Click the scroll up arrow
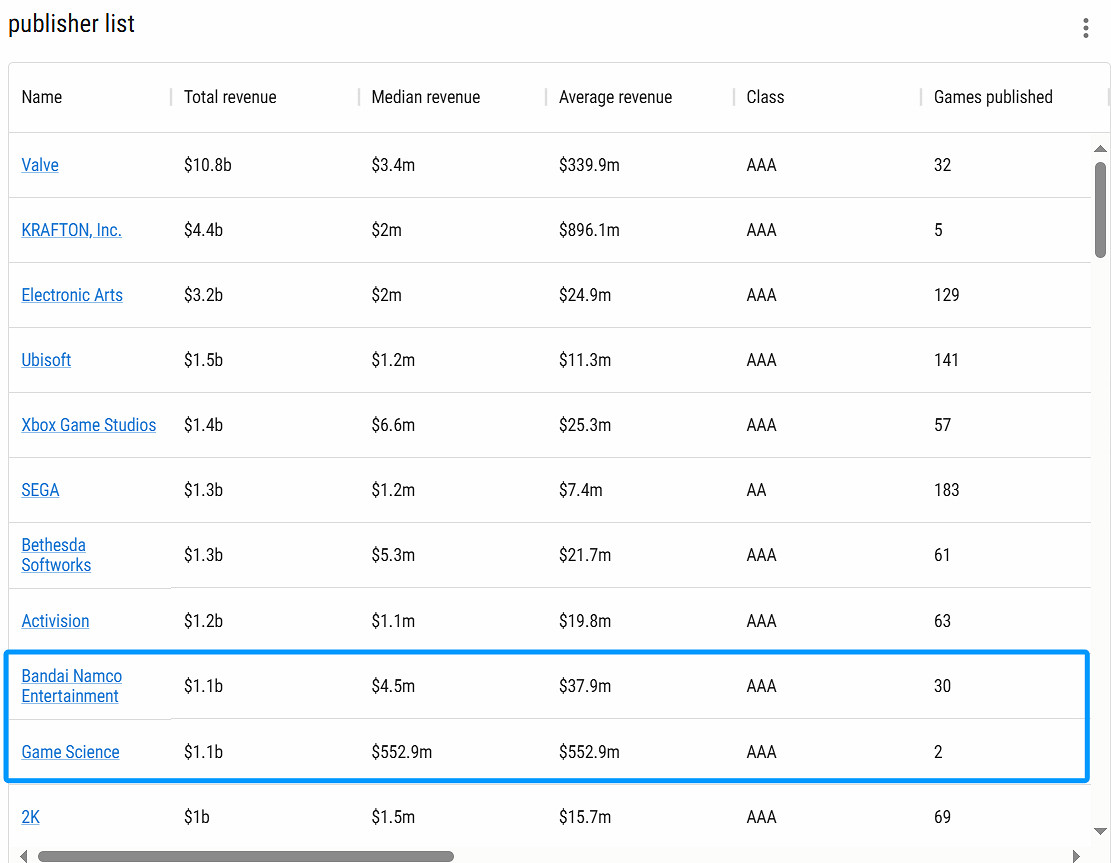Viewport: 1111px width, 863px height. coord(1100,149)
